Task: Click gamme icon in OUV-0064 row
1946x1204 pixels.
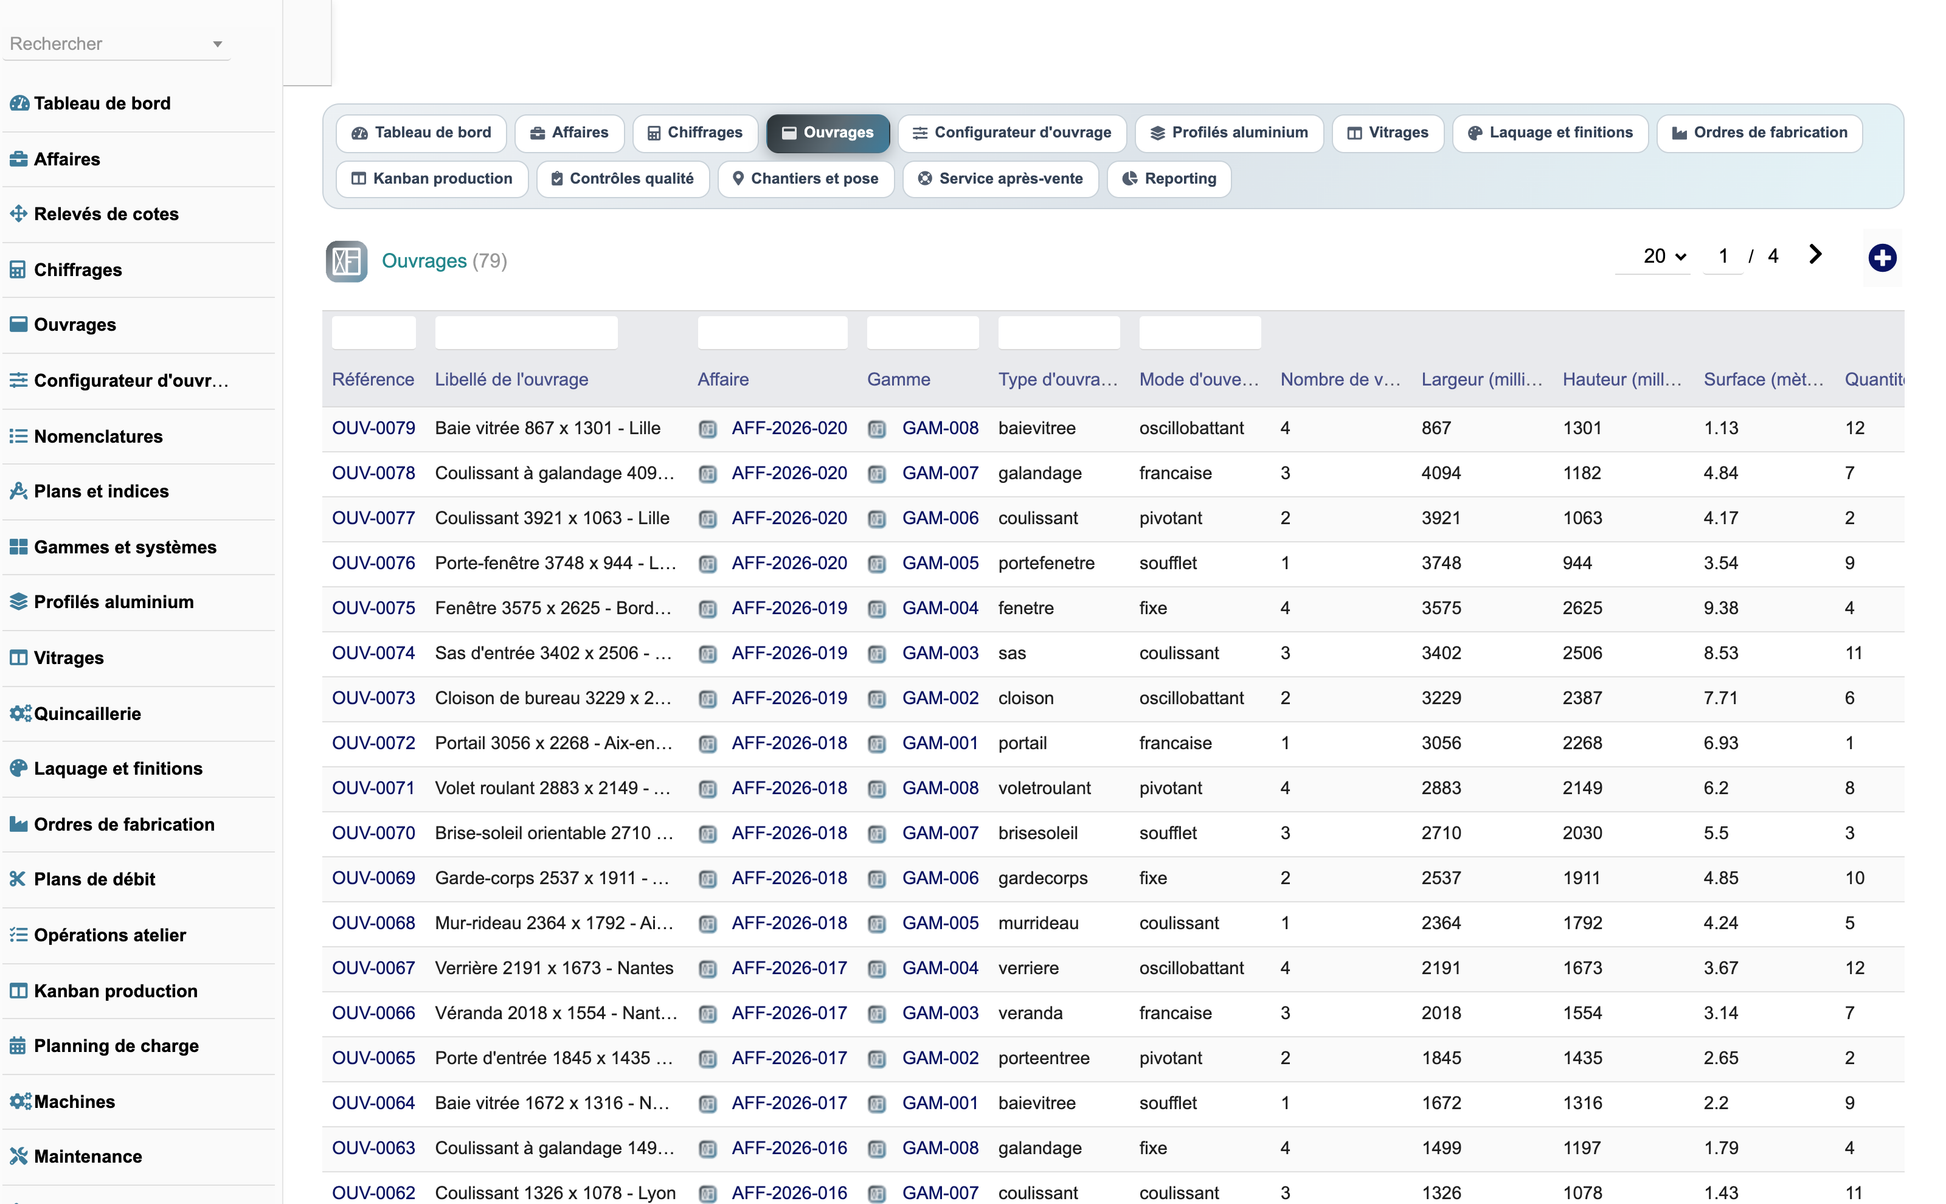Action: pos(877,1104)
